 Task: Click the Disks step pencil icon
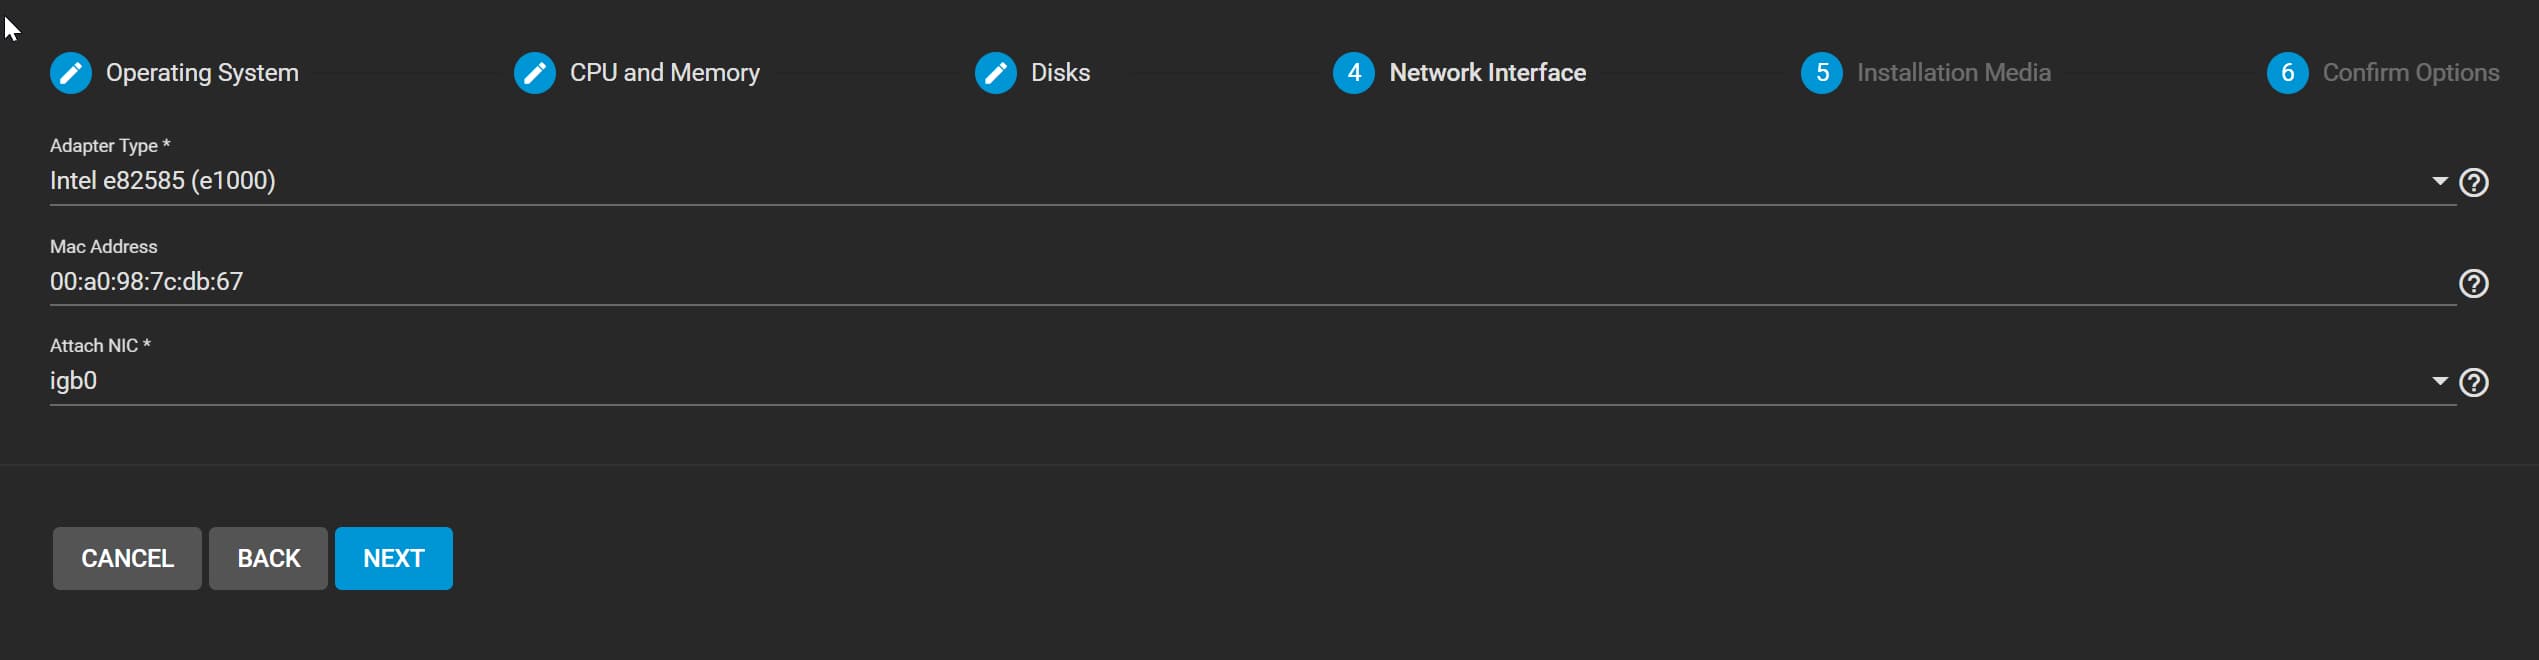(996, 73)
